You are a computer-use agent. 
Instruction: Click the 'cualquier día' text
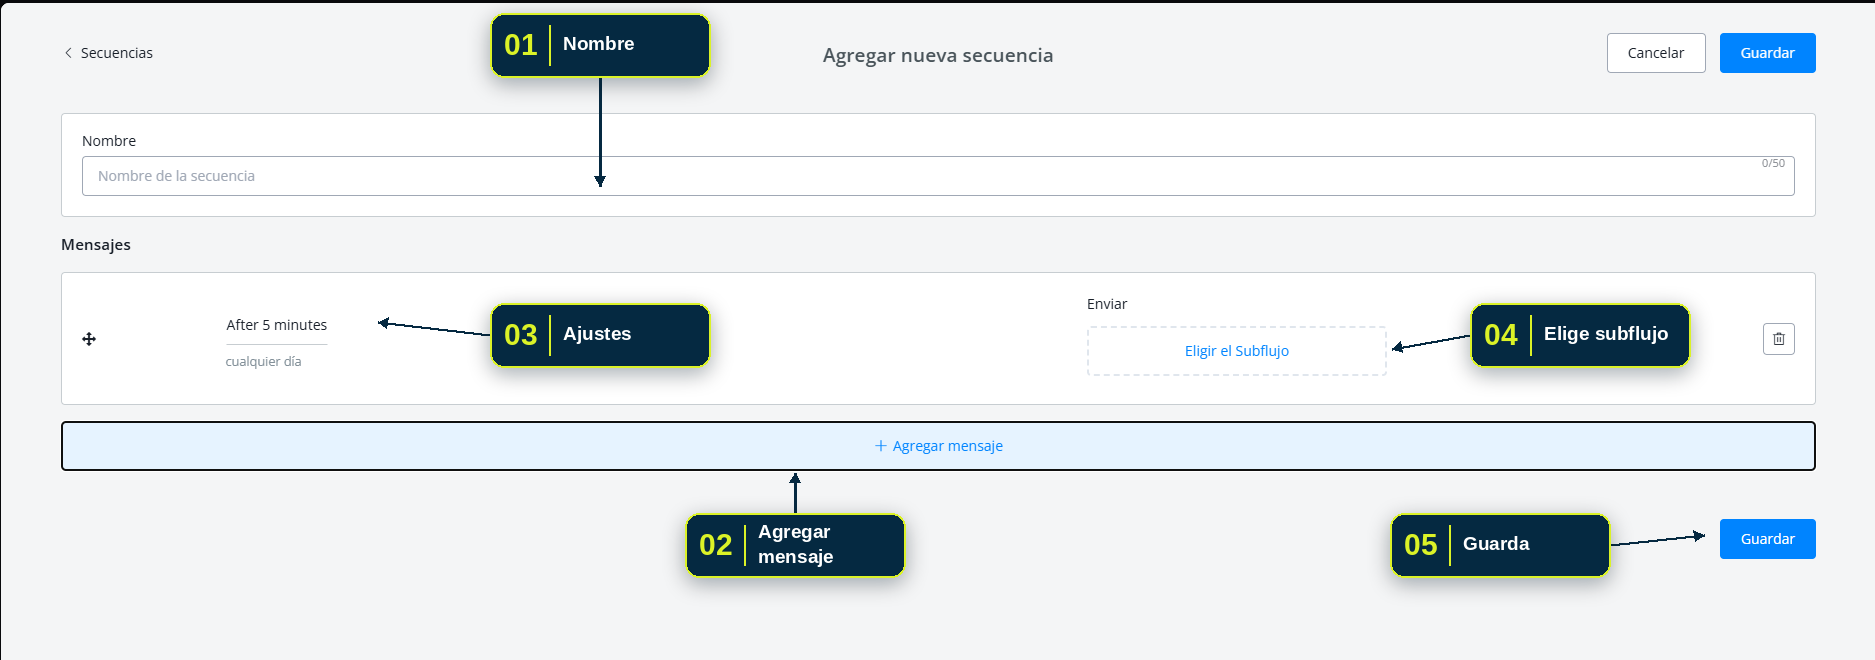point(263,362)
